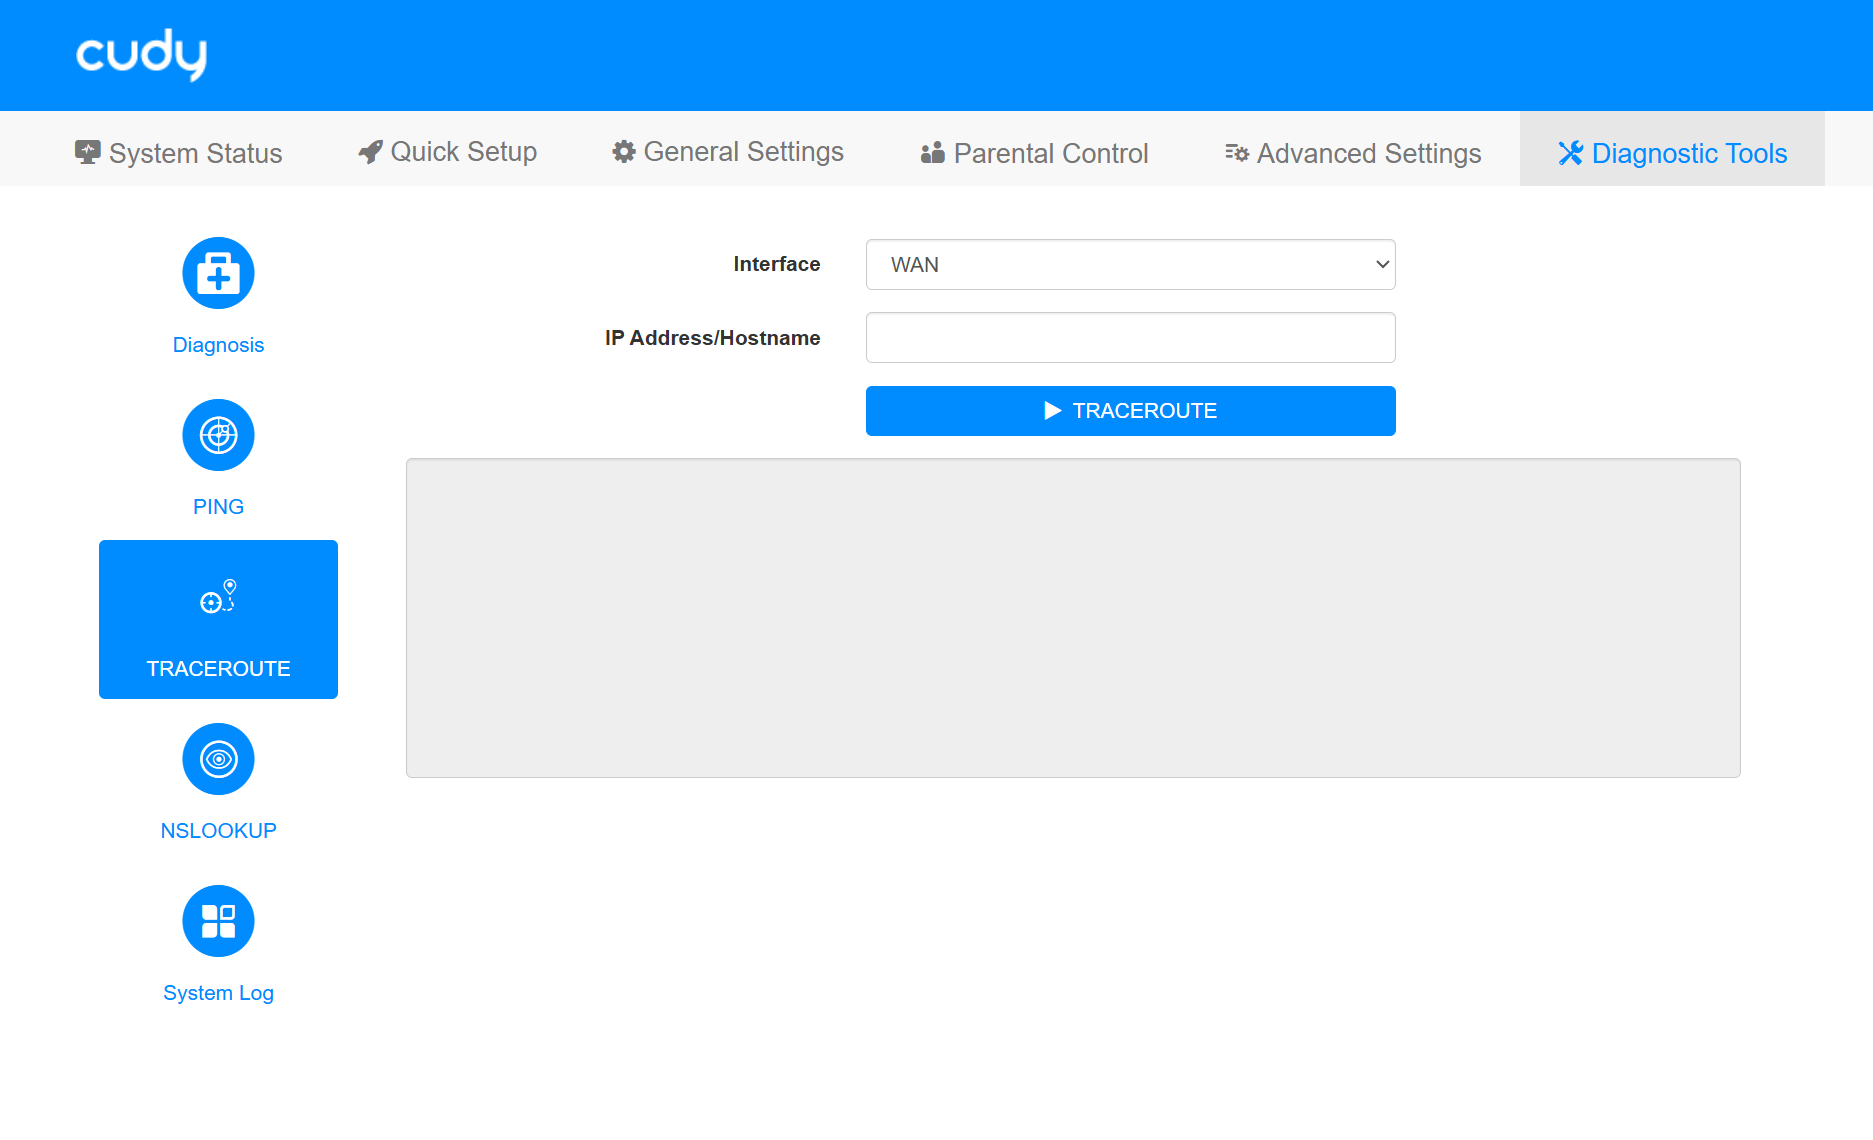Click the General Settings gear icon
The height and width of the screenshot is (1140, 1873).
tap(624, 152)
